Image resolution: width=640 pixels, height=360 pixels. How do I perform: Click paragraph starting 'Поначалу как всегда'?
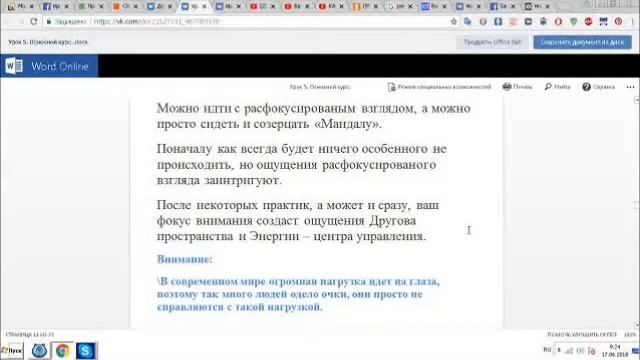click(x=302, y=164)
